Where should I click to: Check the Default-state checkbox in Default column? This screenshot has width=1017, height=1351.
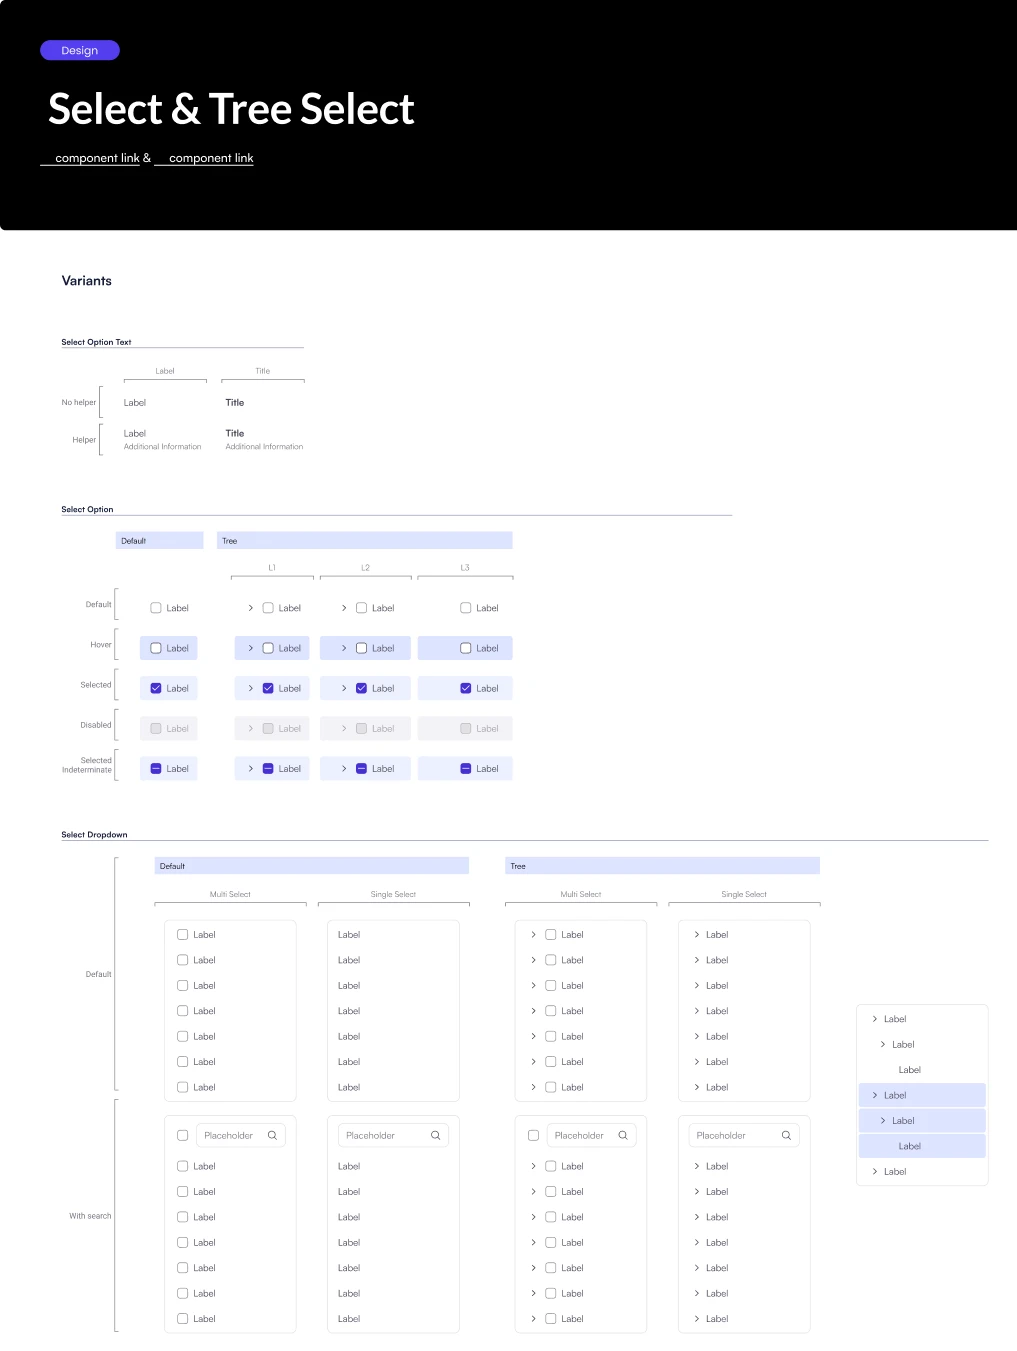click(x=156, y=608)
